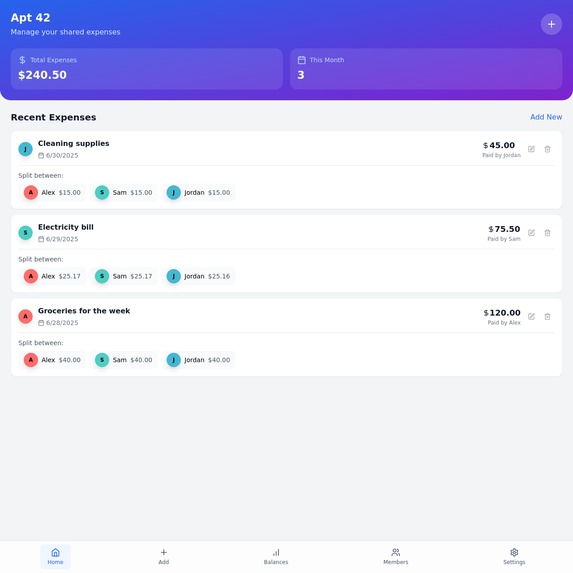Click Manage your shared expenses subtitle
This screenshot has width=573, height=573.
[65, 32]
